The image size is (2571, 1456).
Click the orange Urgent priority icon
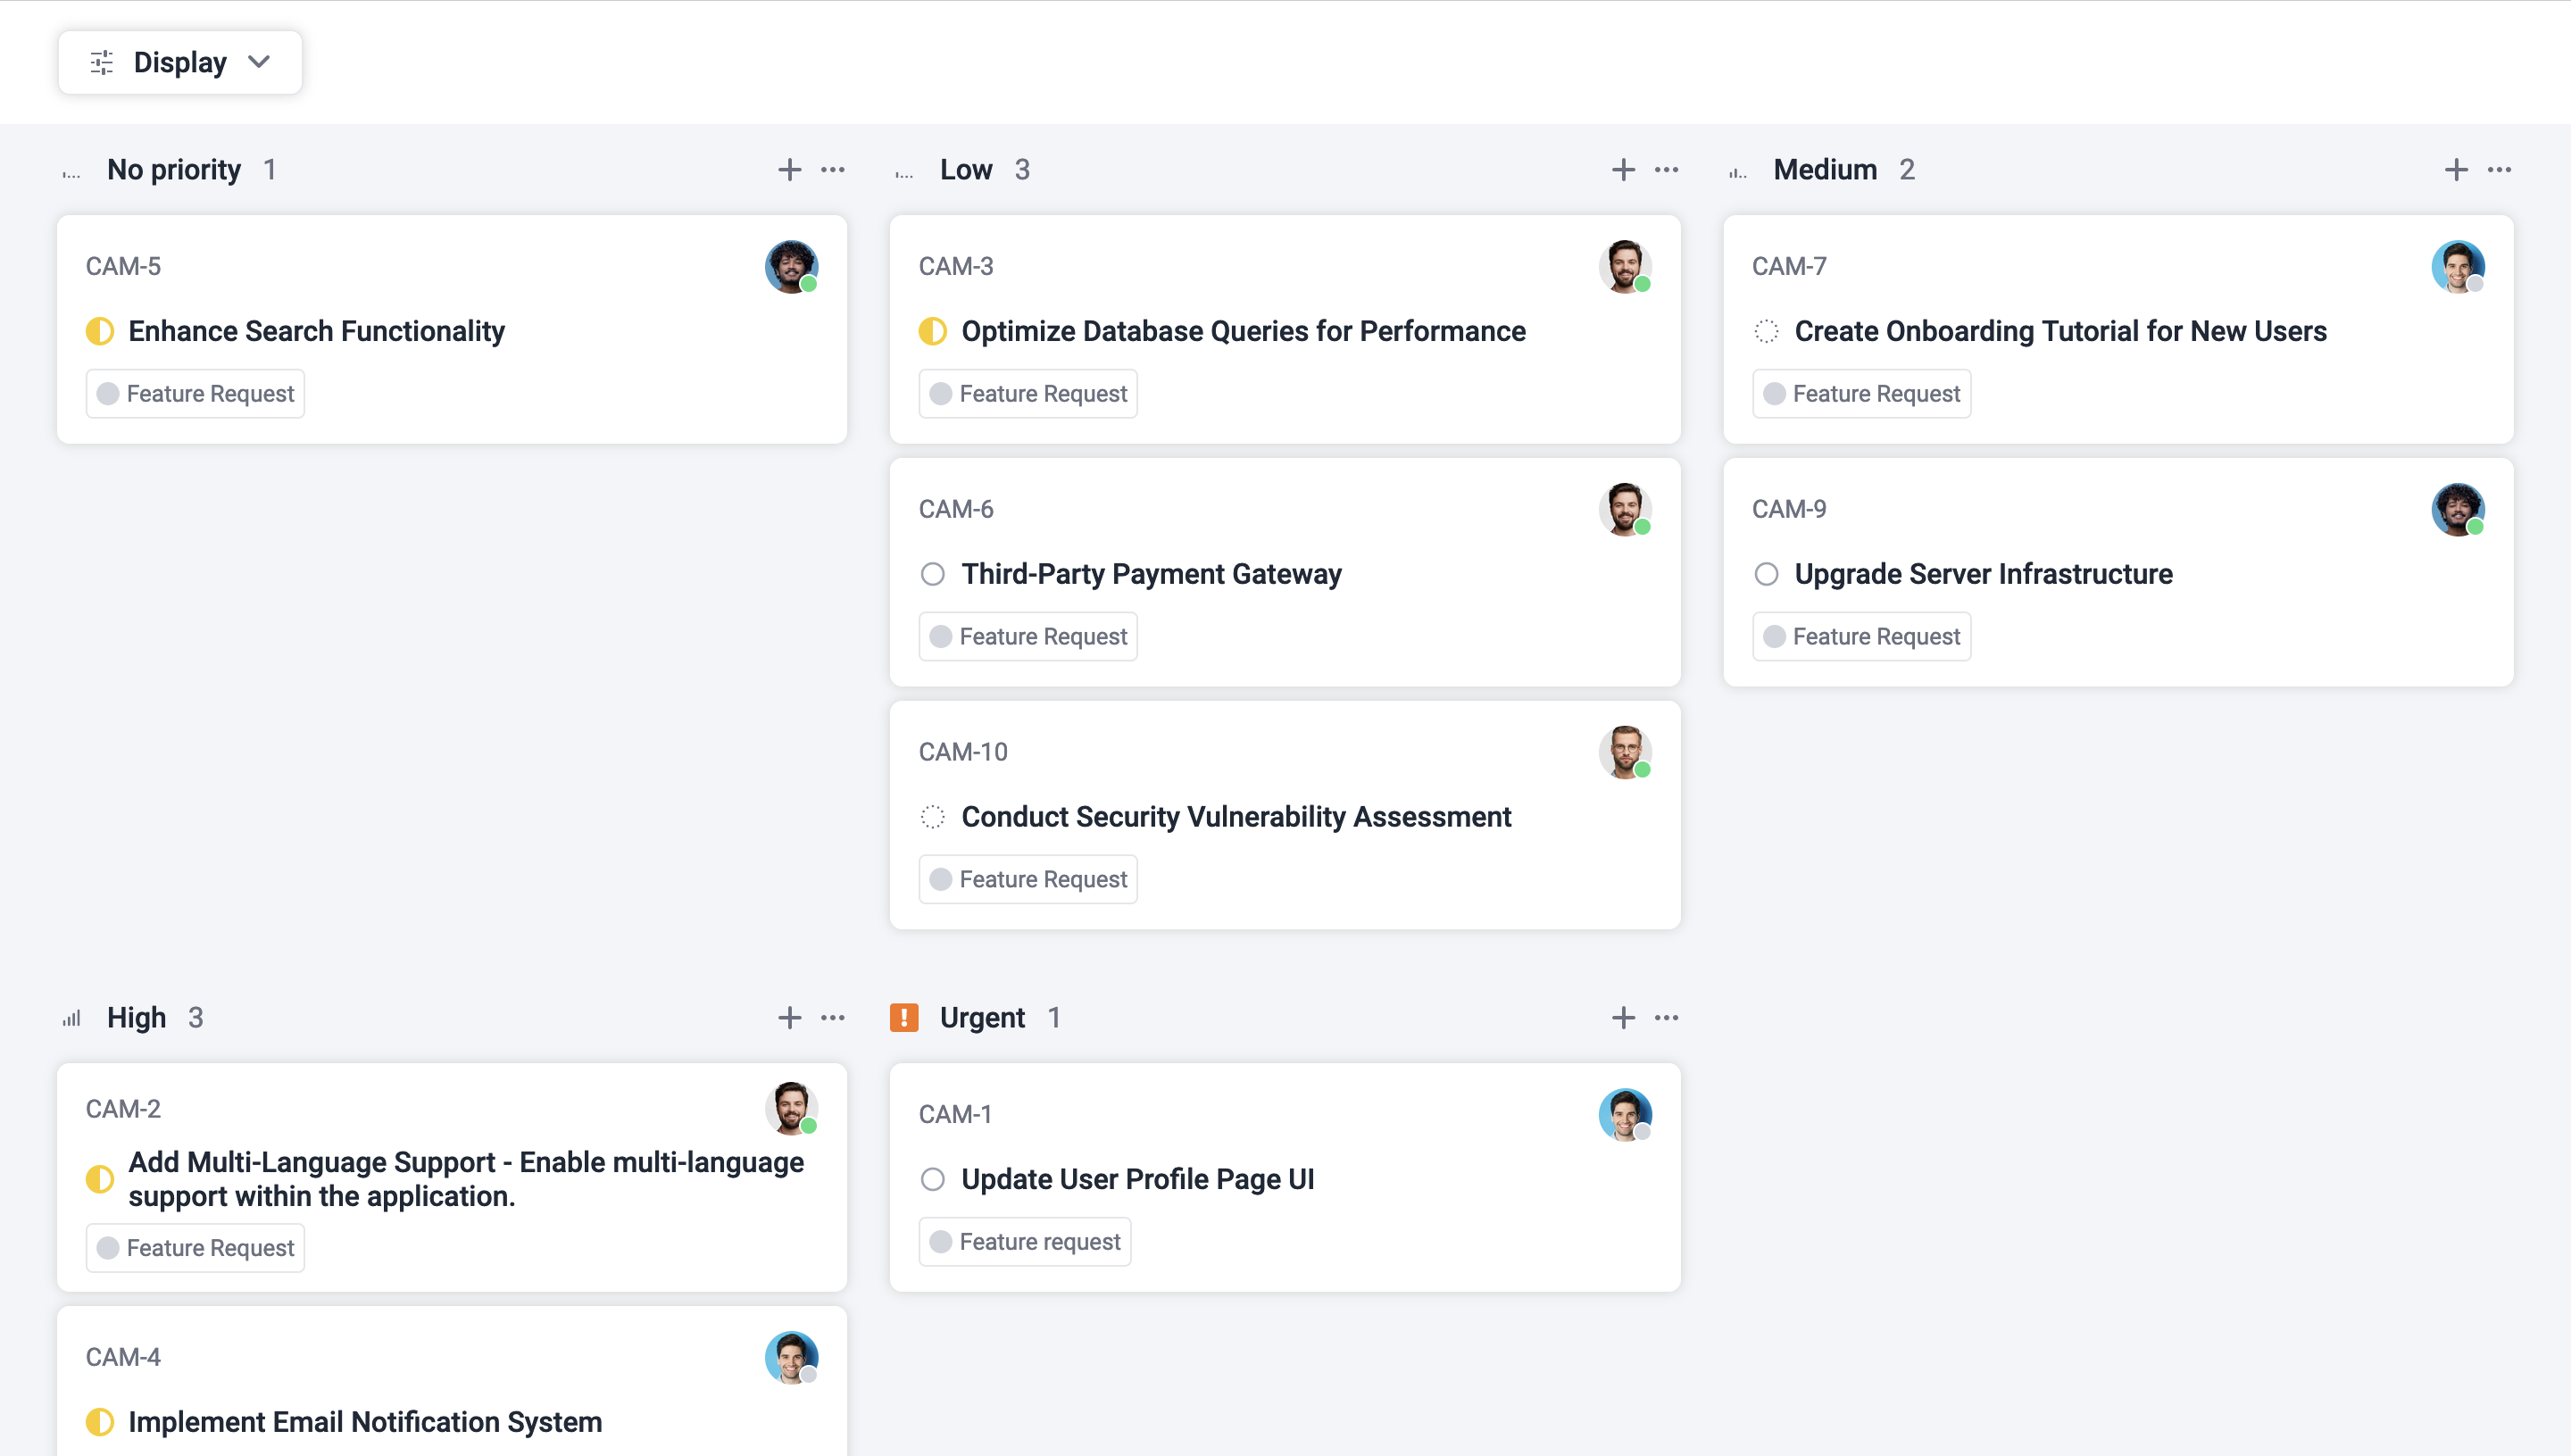coord(904,1017)
